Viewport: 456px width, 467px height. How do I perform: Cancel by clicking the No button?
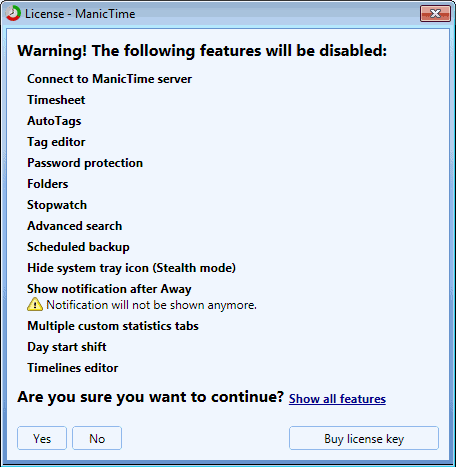click(x=97, y=438)
